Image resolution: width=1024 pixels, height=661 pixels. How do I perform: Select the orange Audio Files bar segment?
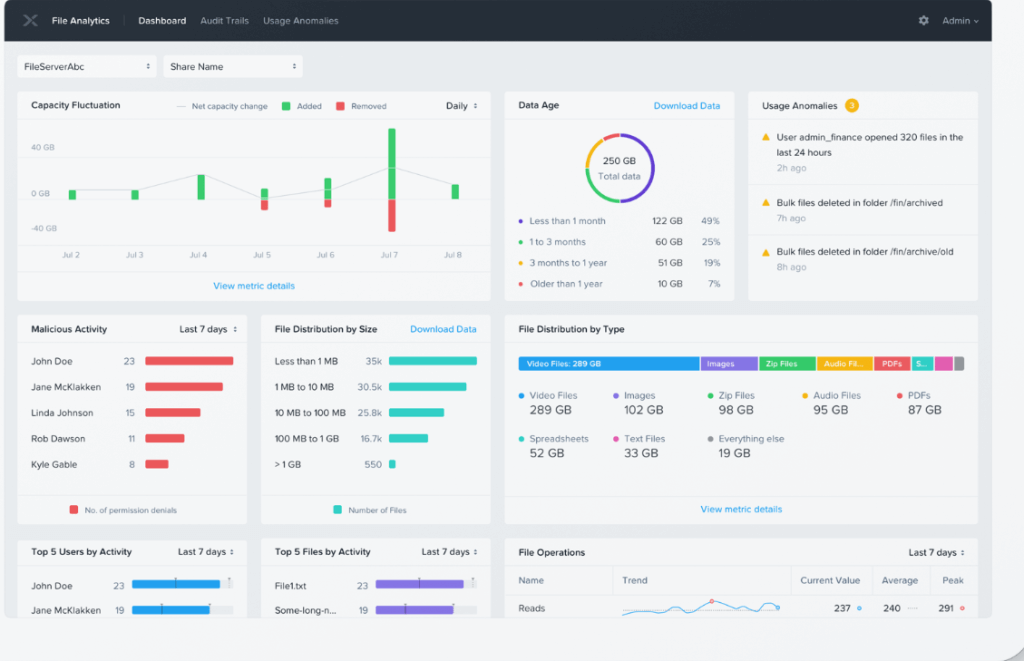(844, 364)
